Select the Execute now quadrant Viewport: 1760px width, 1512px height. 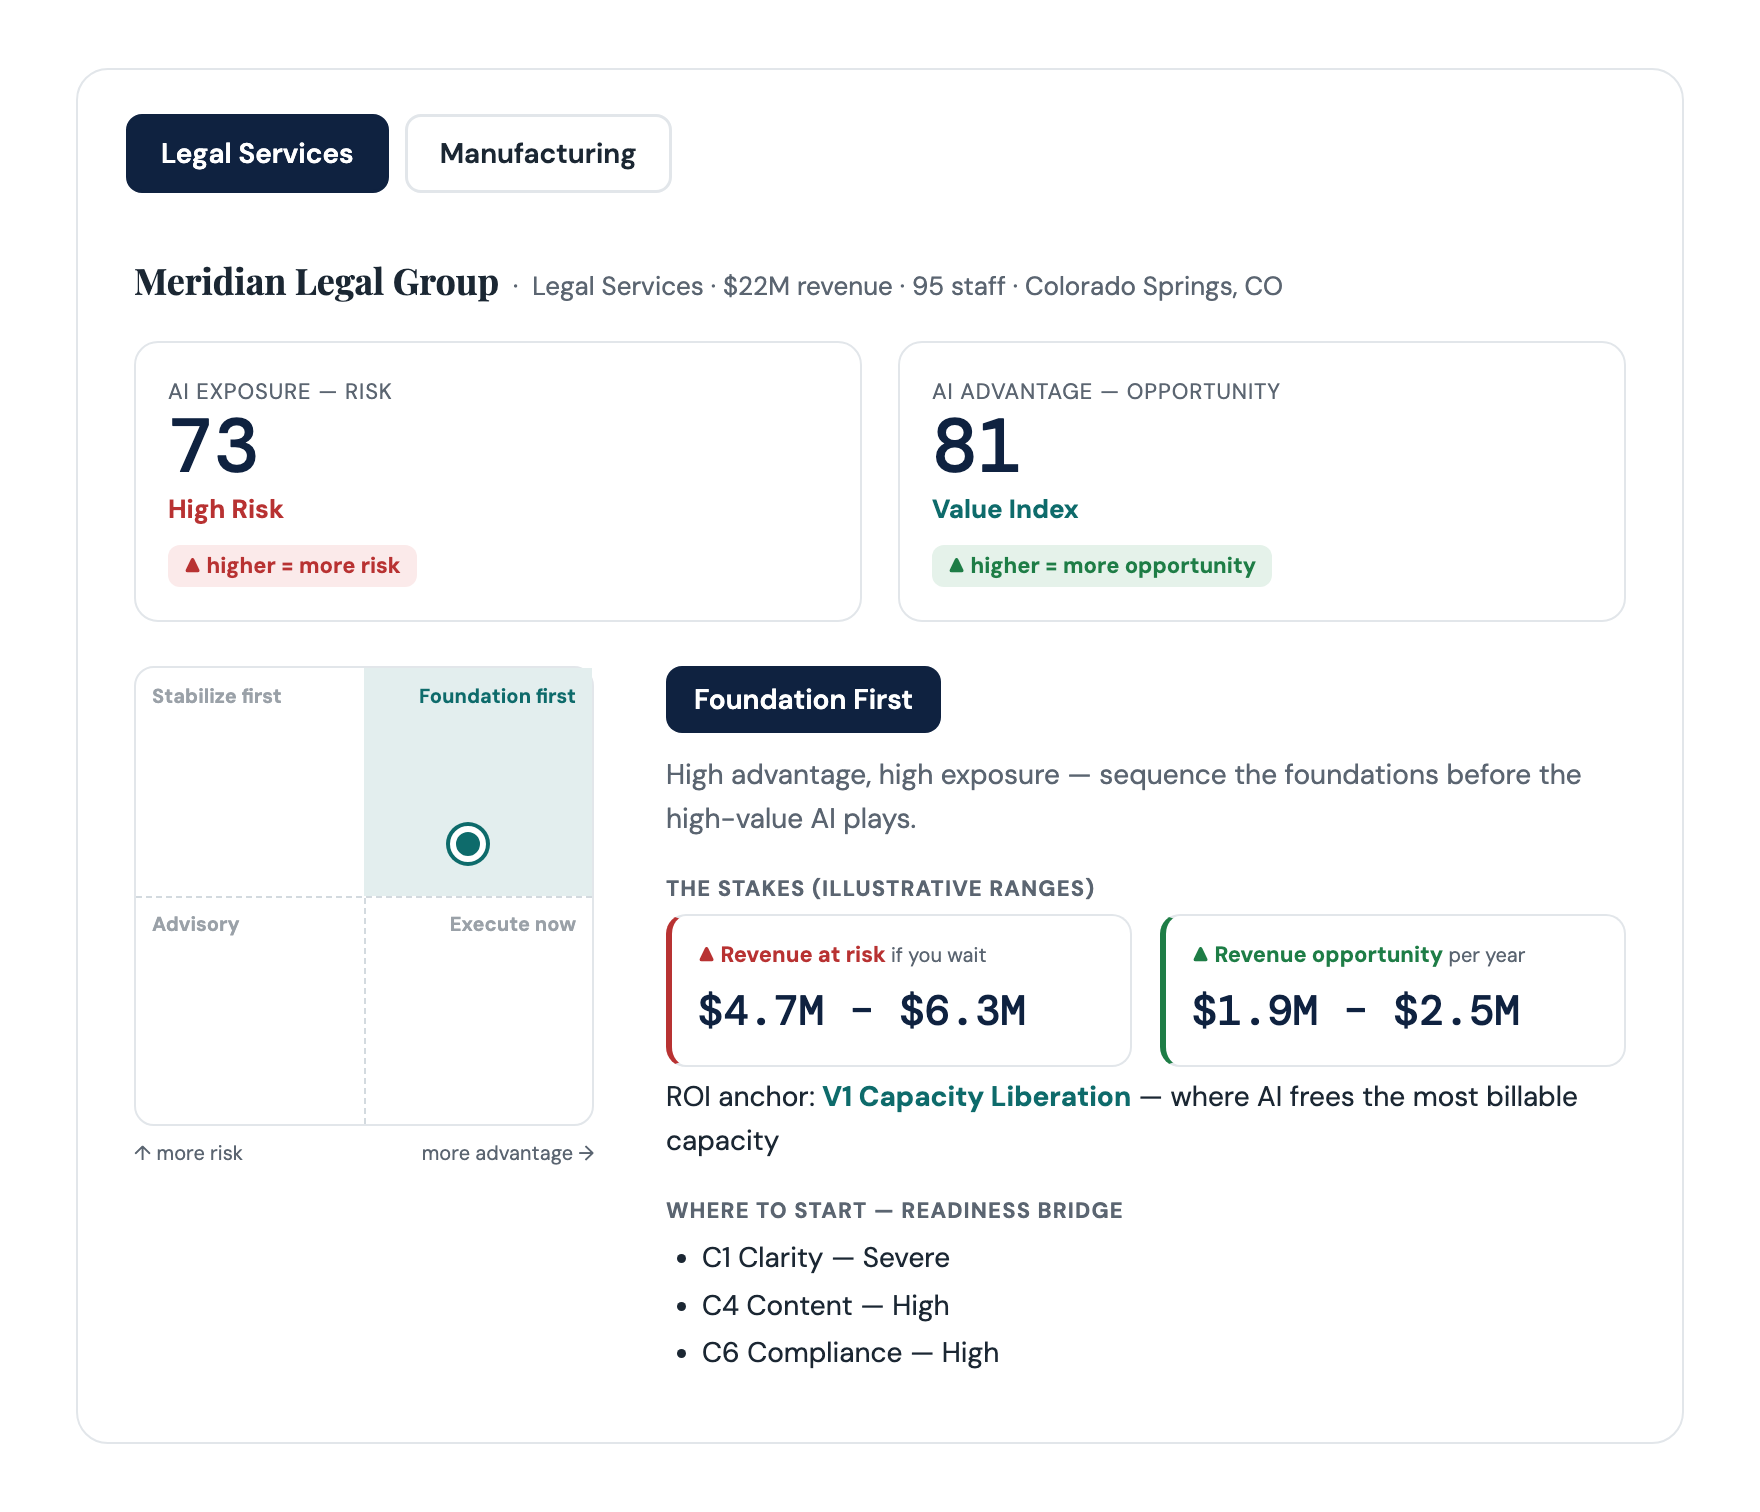[x=479, y=1011]
